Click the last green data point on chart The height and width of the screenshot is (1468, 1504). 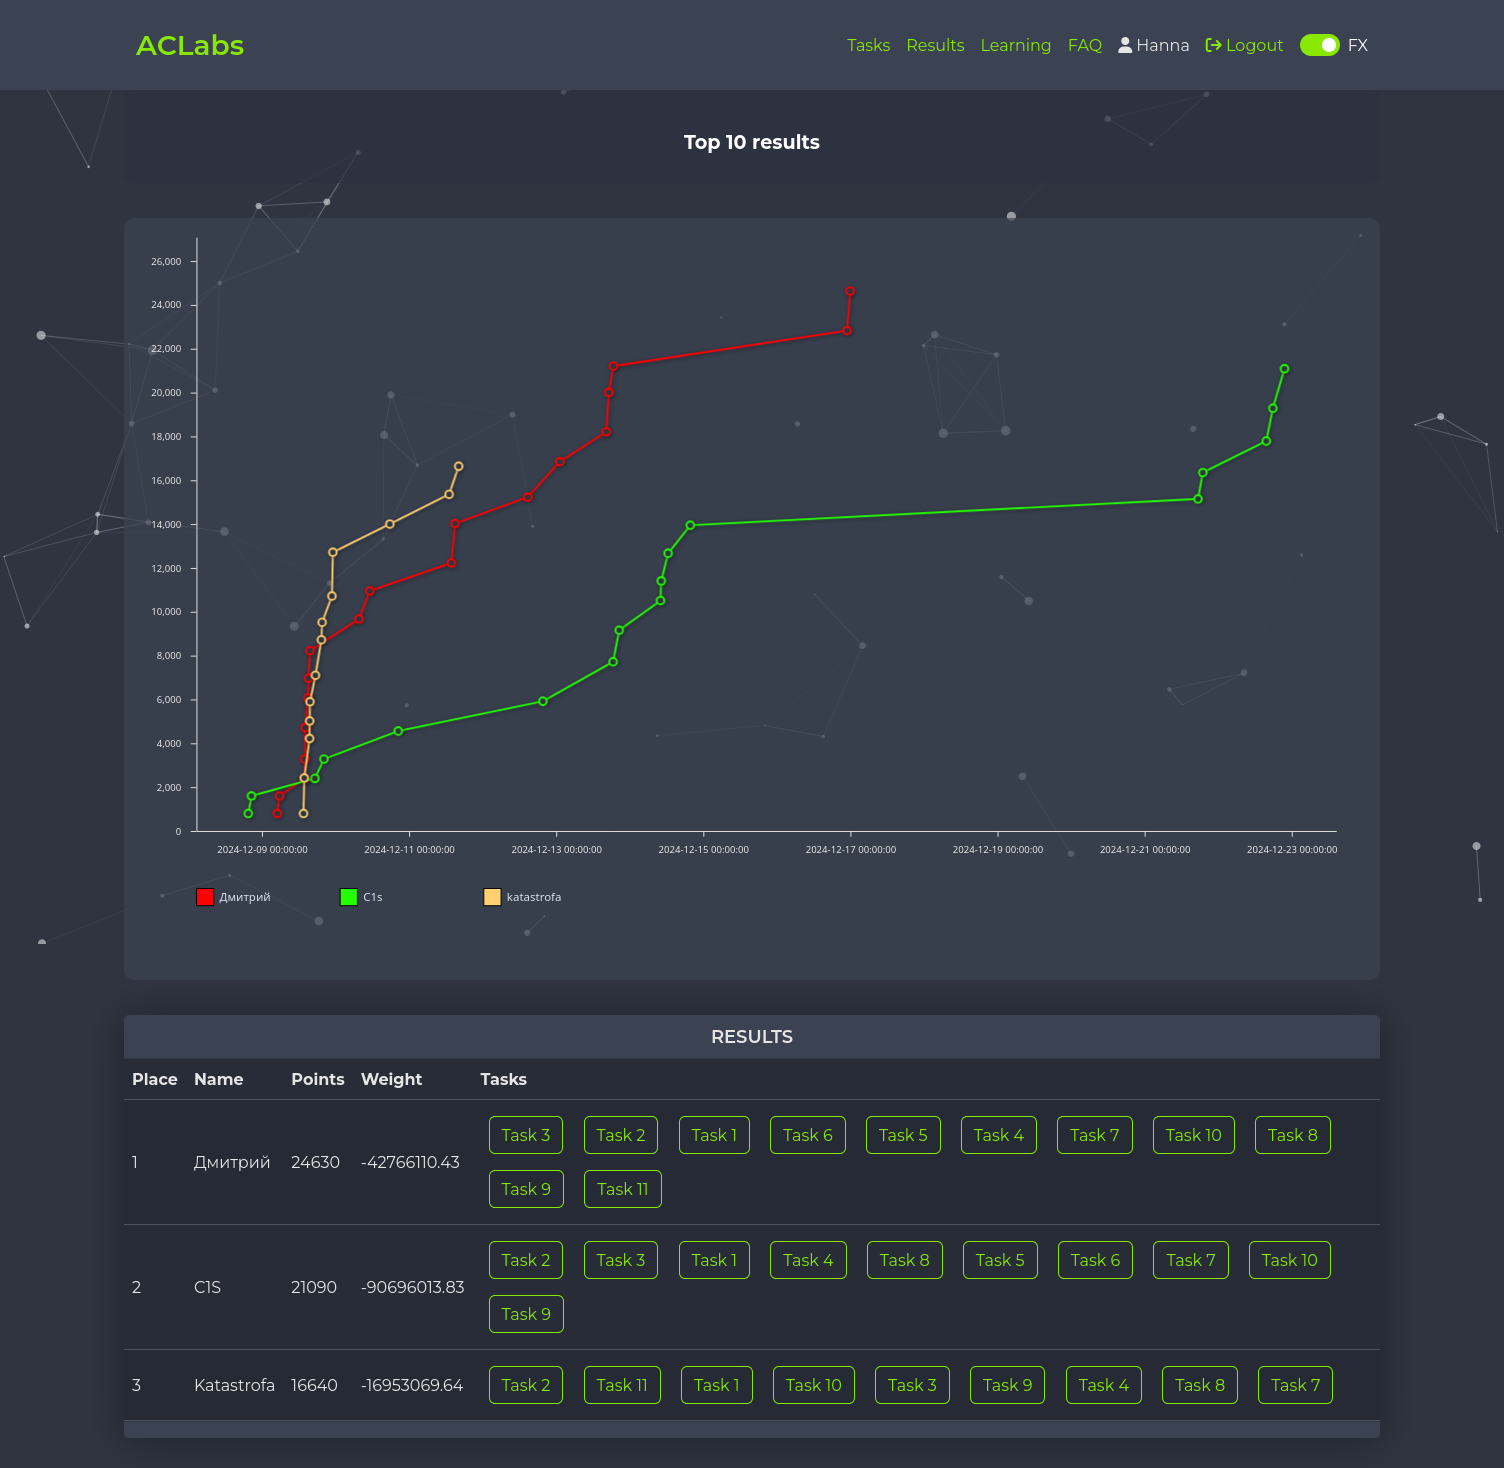coord(1285,369)
